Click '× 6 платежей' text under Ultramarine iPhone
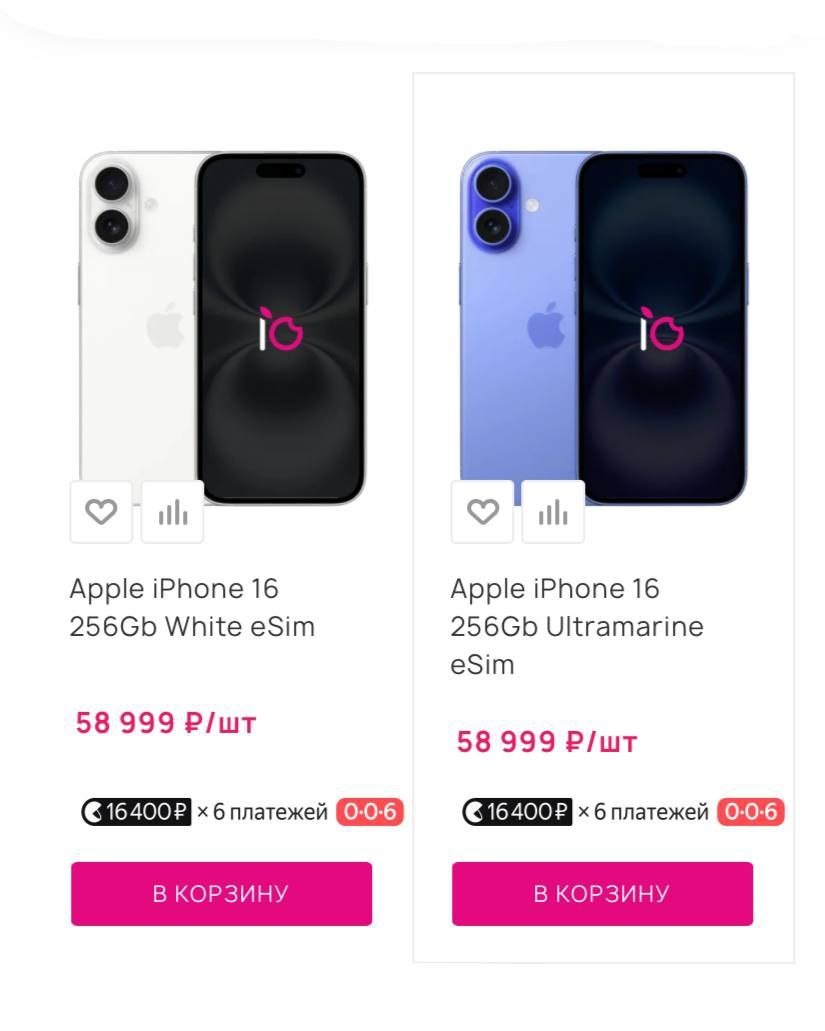The width and height of the screenshot is (825, 1031). coord(643,812)
